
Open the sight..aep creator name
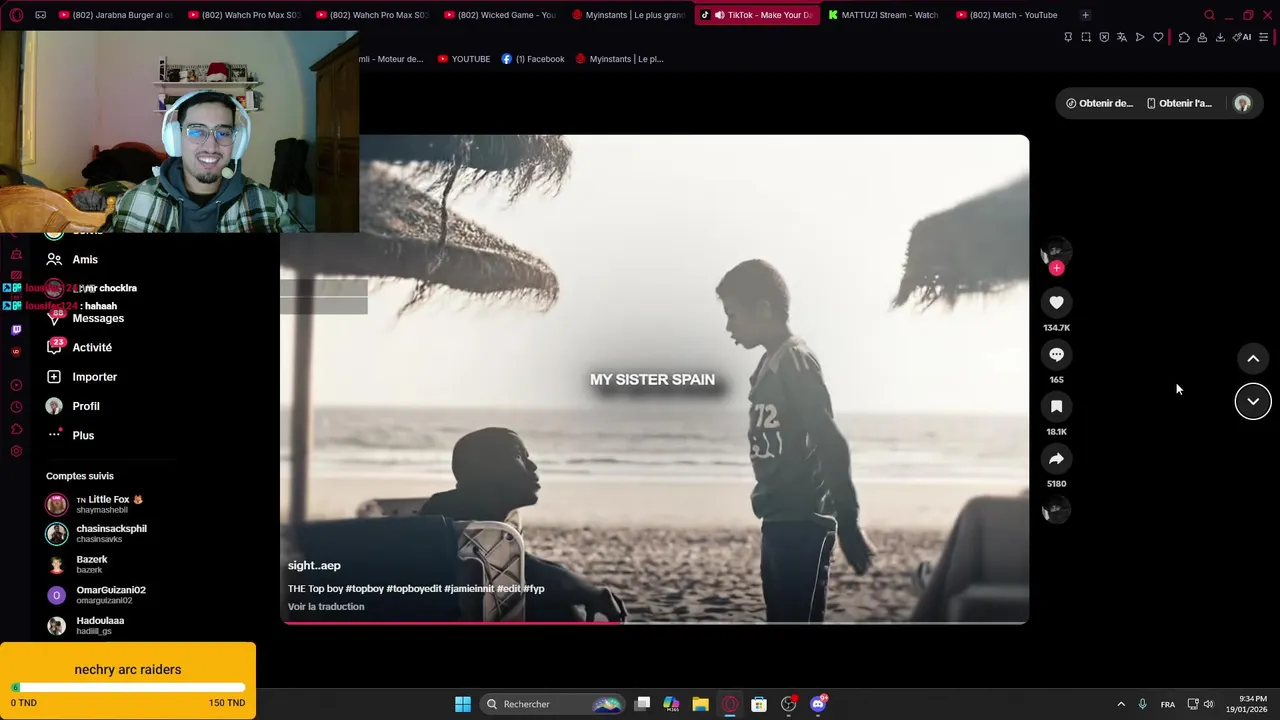point(314,566)
